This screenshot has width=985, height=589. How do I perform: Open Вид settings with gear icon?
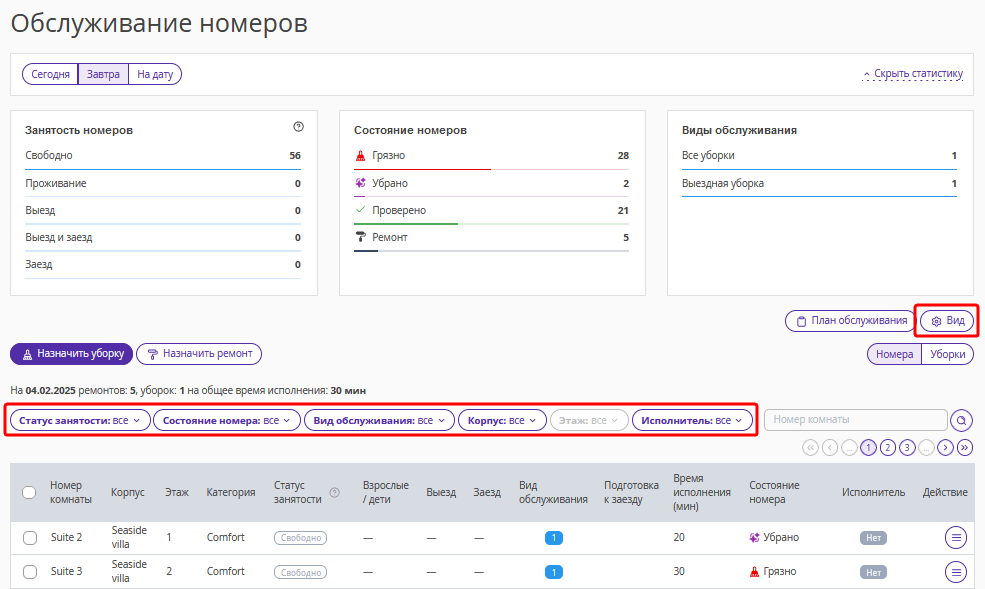tap(947, 321)
